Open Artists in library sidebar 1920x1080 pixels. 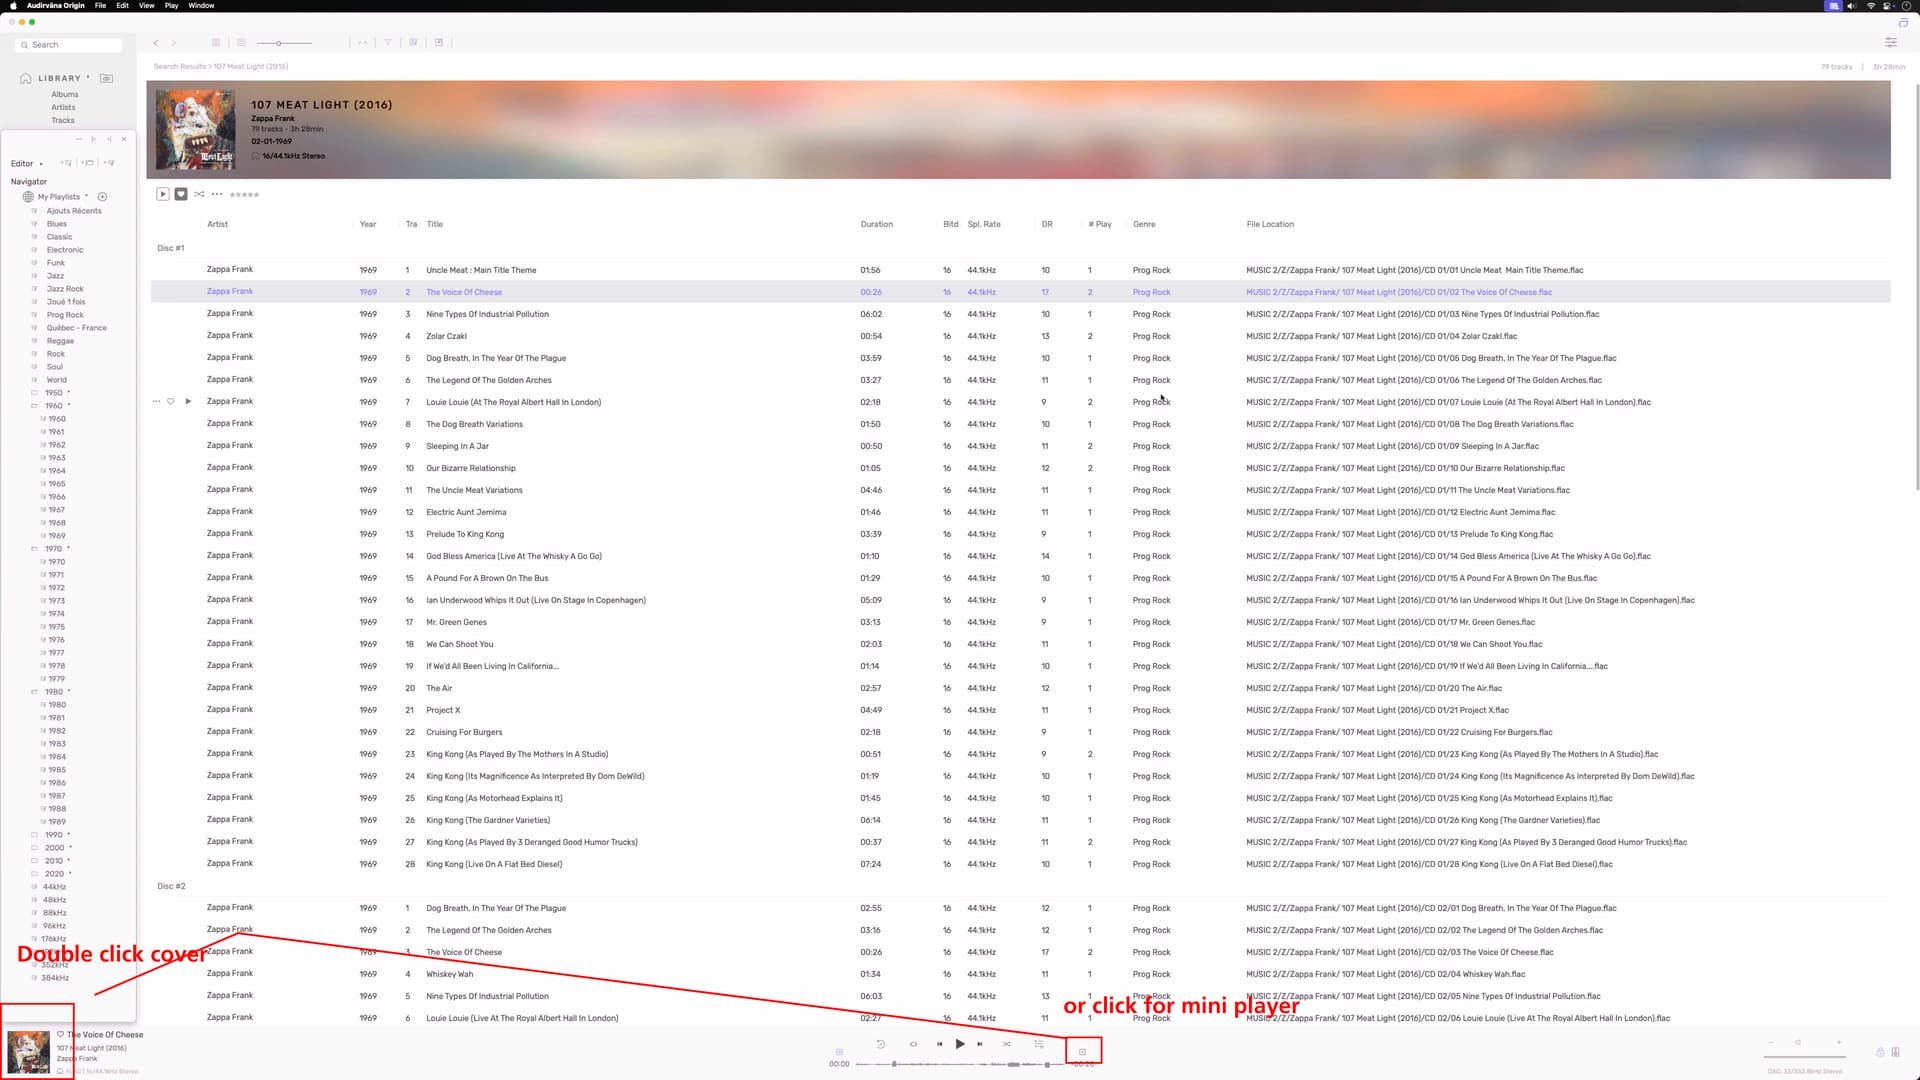tap(63, 107)
